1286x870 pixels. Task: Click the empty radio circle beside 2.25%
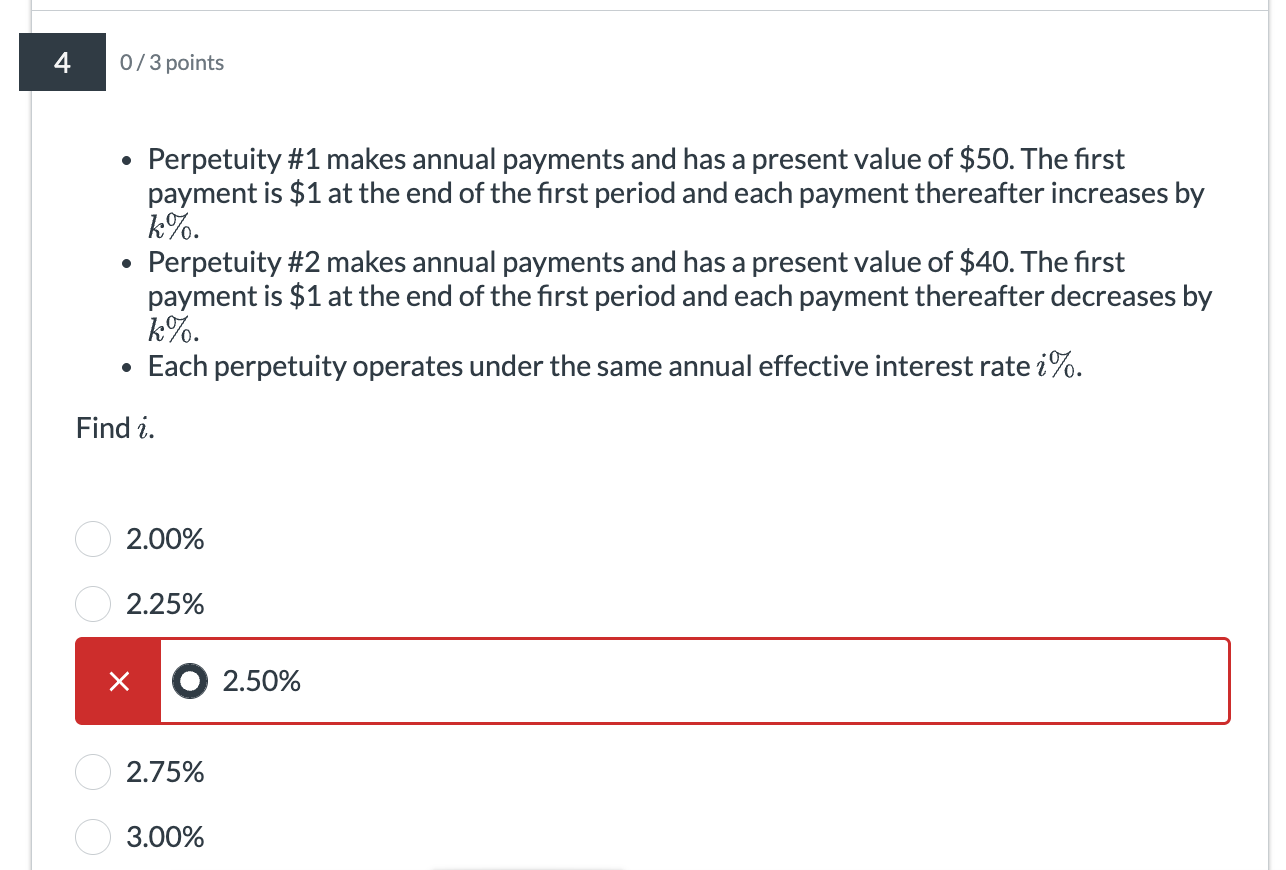(x=92, y=604)
